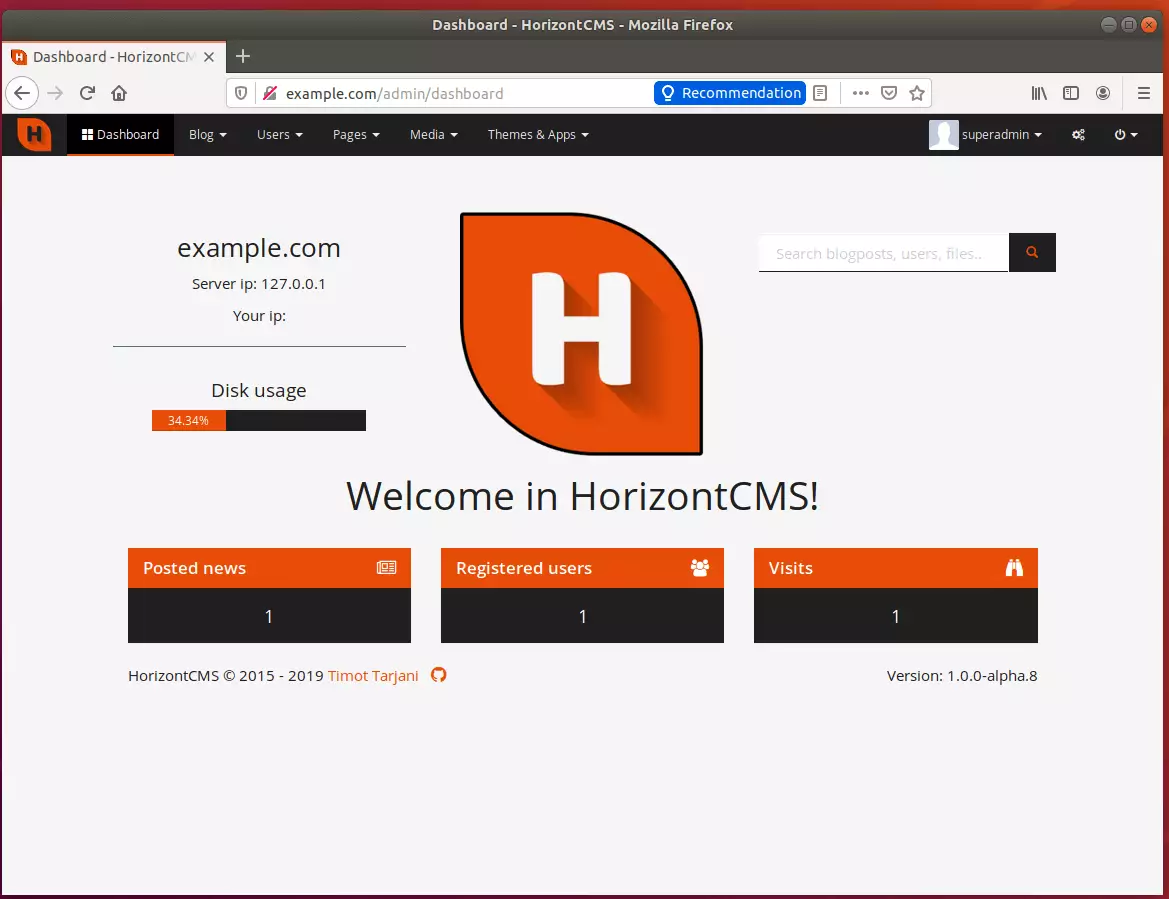The width and height of the screenshot is (1169, 899).
Task: Click the superadmin avatar image
Action: tap(943, 135)
